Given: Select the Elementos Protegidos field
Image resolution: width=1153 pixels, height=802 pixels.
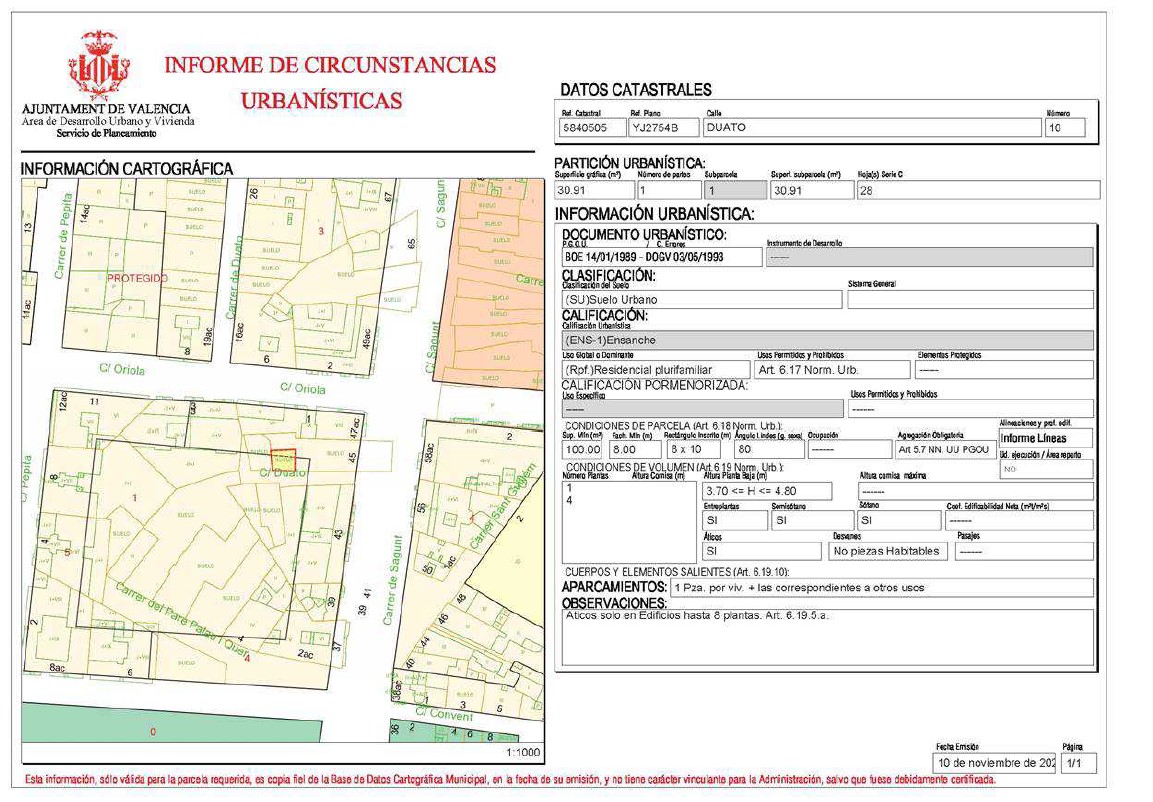Looking at the screenshot, I should click(x=1004, y=369).
